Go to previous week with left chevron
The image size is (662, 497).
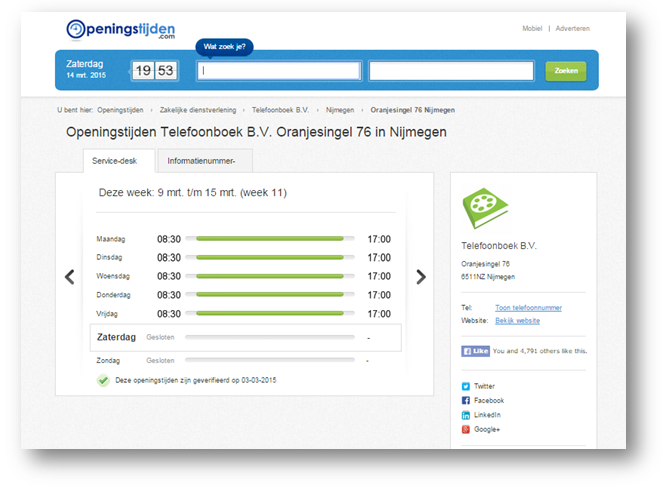point(70,277)
